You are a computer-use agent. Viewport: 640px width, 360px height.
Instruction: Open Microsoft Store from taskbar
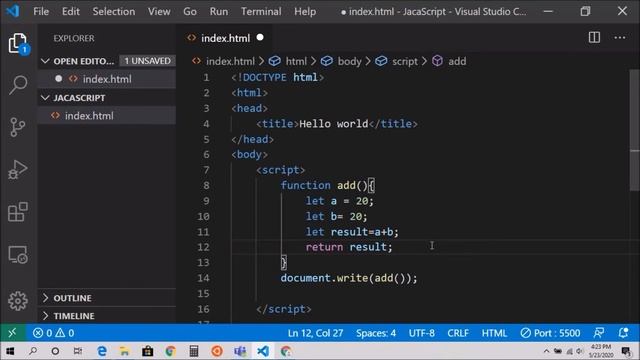pyautogui.click(x=147, y=351)
